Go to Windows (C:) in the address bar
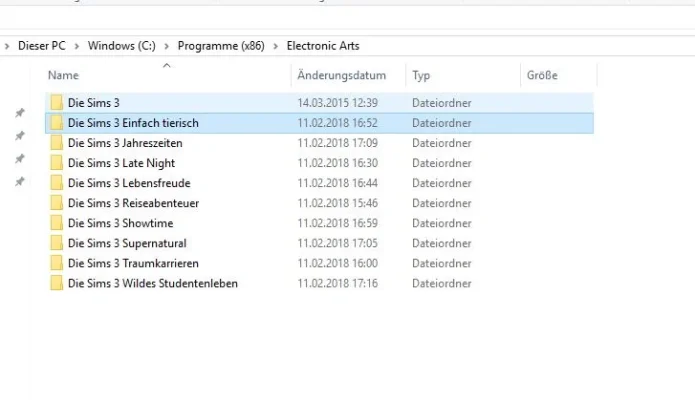 [122, 46]
